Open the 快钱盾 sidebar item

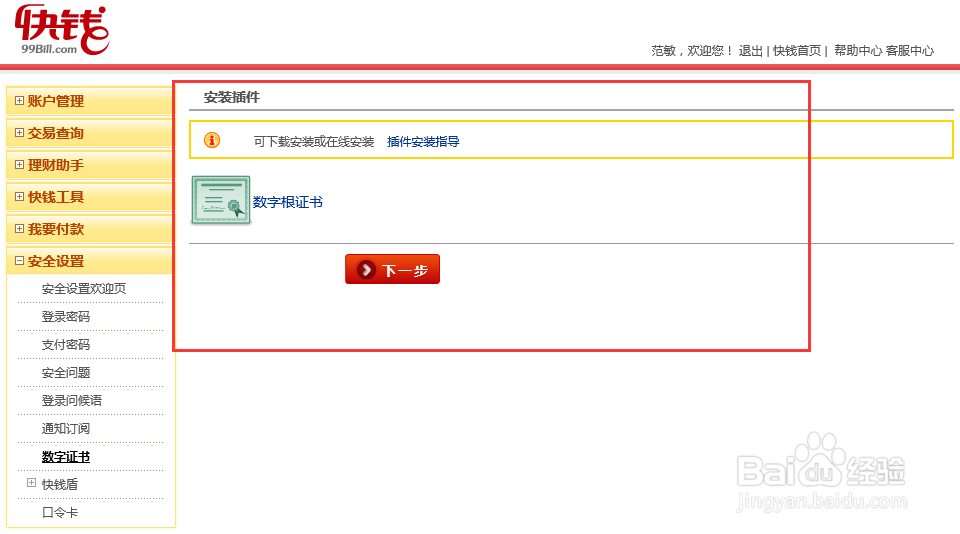click(59, 484)
